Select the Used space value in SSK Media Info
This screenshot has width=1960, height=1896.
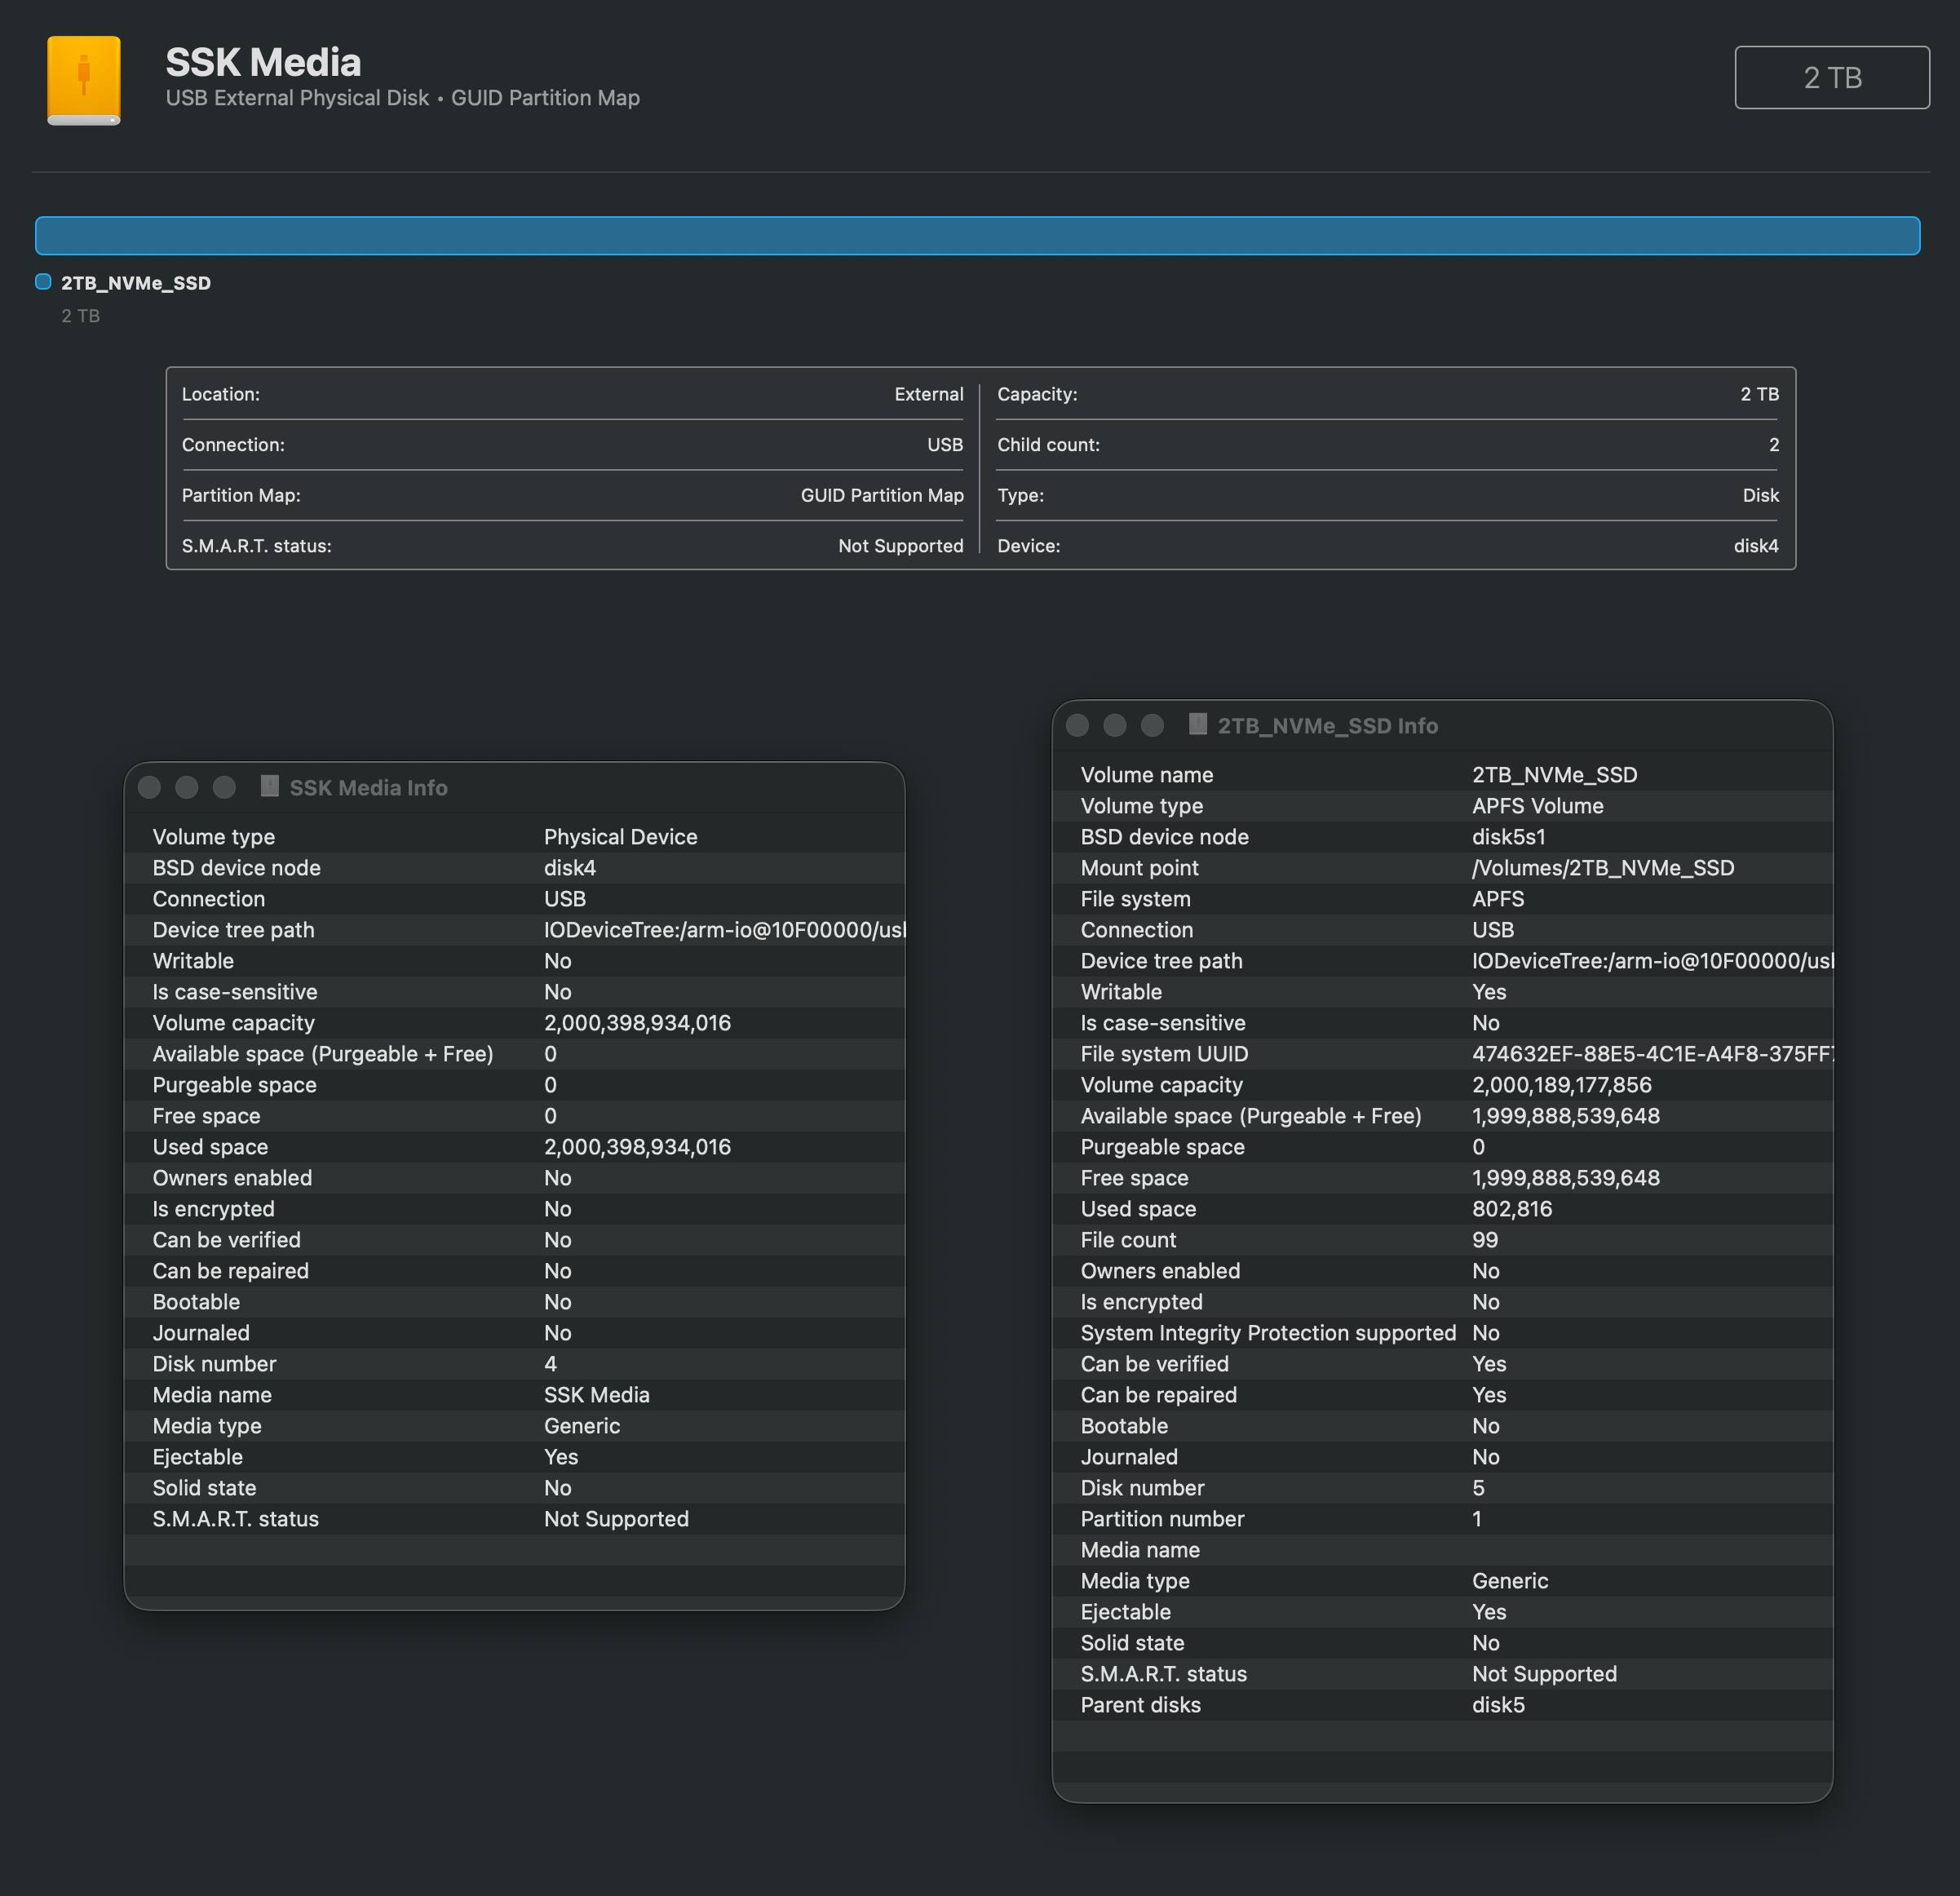click(x=637, y=1147)
